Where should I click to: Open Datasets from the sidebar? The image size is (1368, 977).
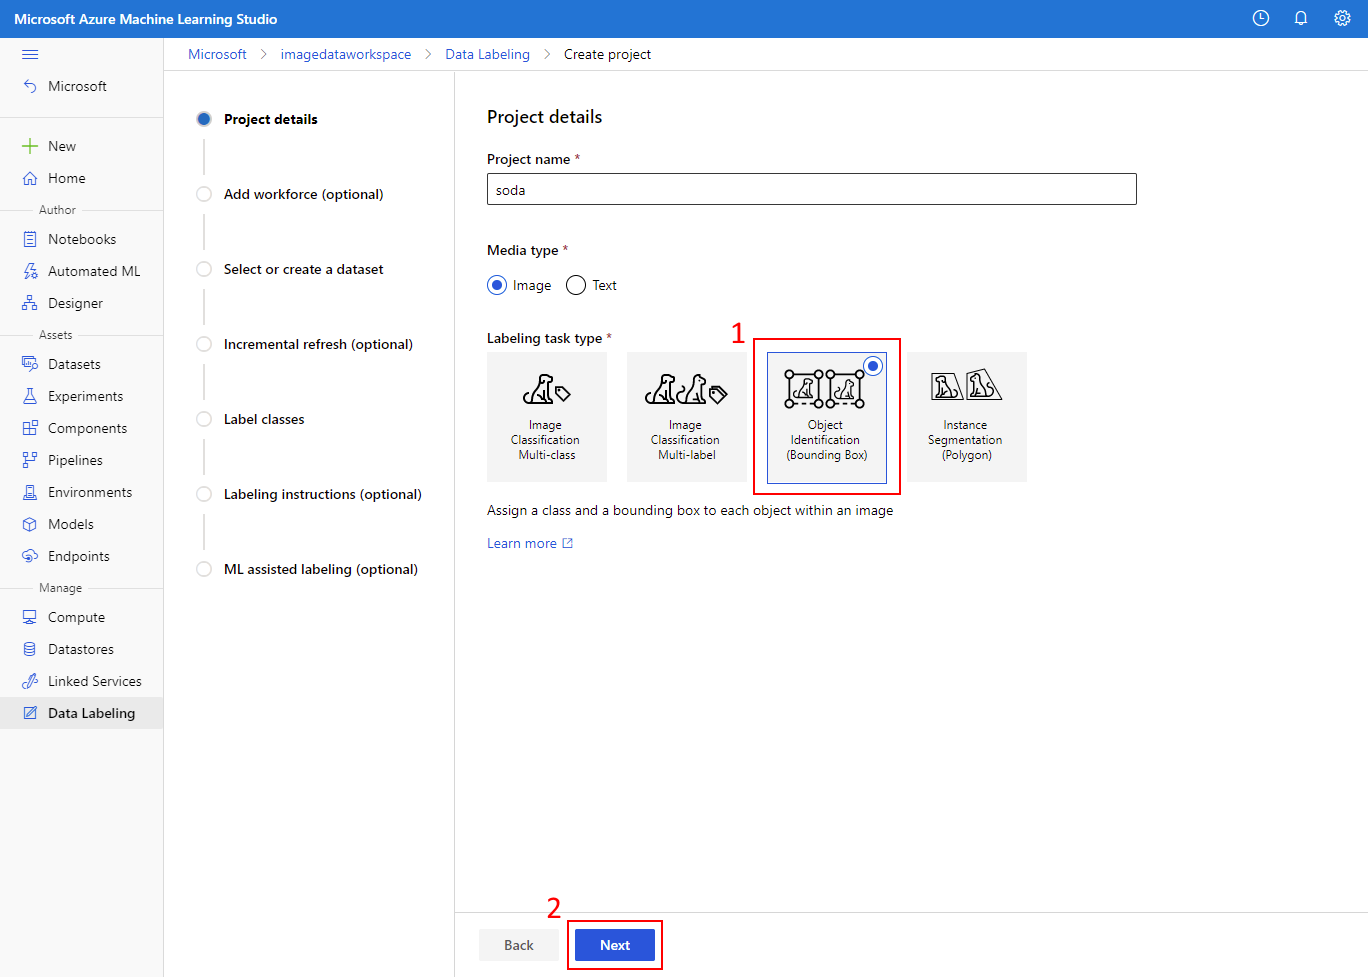(x=82, y=364)
